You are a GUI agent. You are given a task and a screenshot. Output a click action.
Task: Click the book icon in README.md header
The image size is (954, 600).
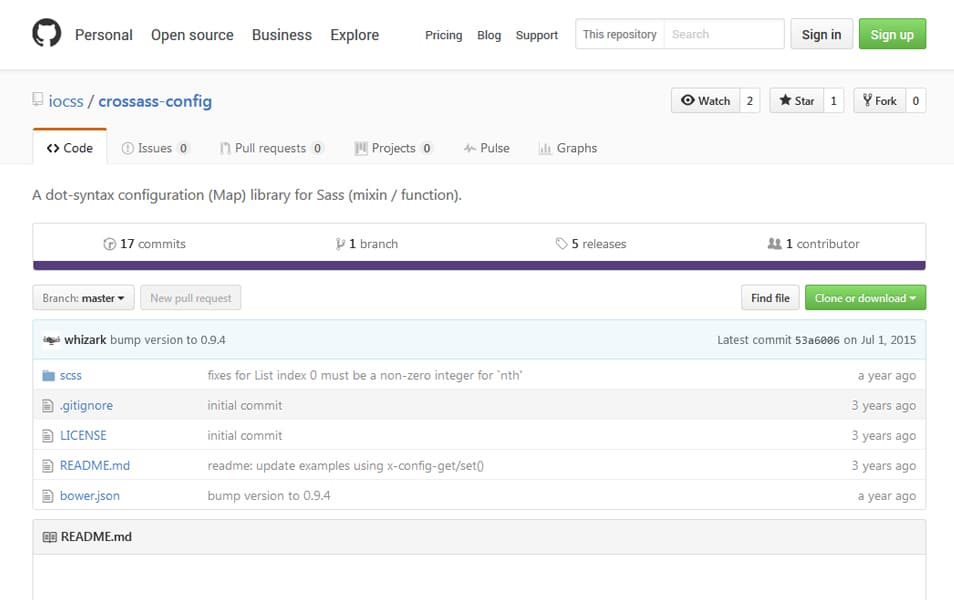pos(50,537)
